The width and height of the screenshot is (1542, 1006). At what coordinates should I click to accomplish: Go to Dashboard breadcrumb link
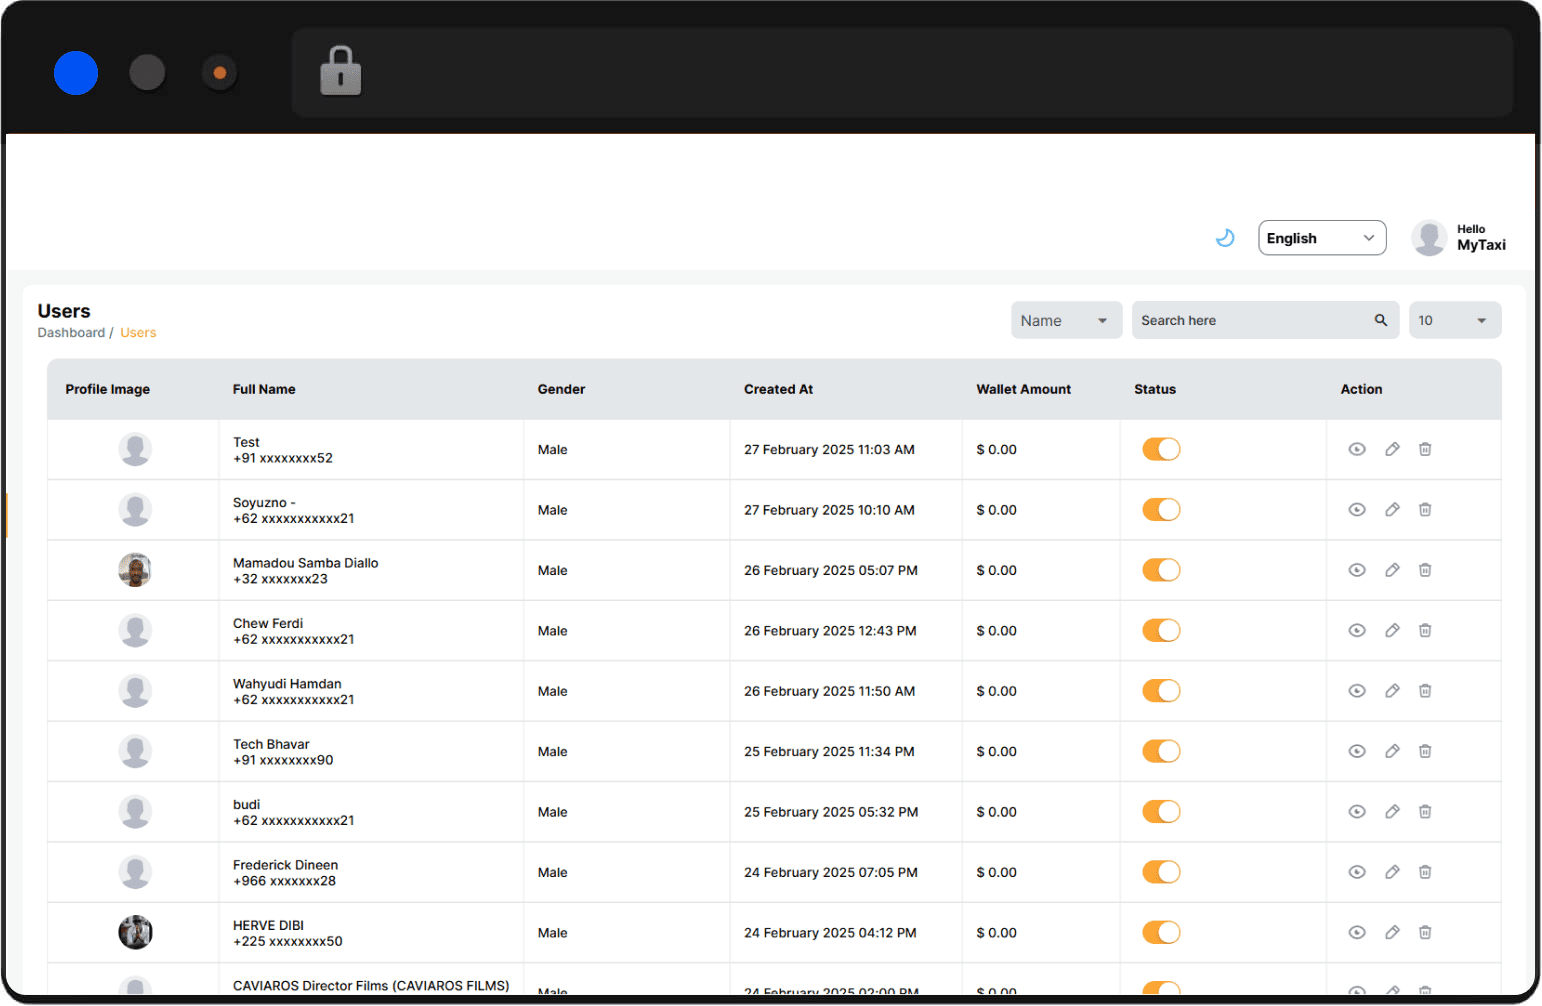(x=71, y=333)
